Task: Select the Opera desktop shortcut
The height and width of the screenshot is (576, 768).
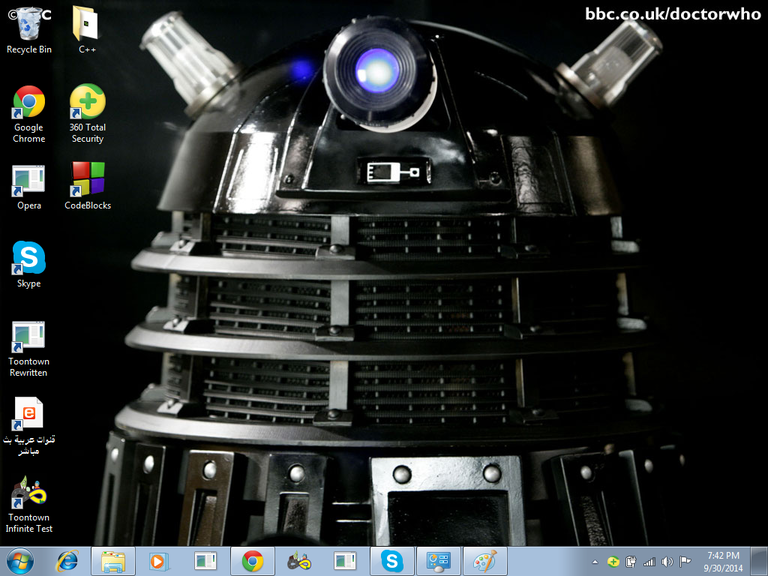Action: pyautogui.click(x=29, y=187)
